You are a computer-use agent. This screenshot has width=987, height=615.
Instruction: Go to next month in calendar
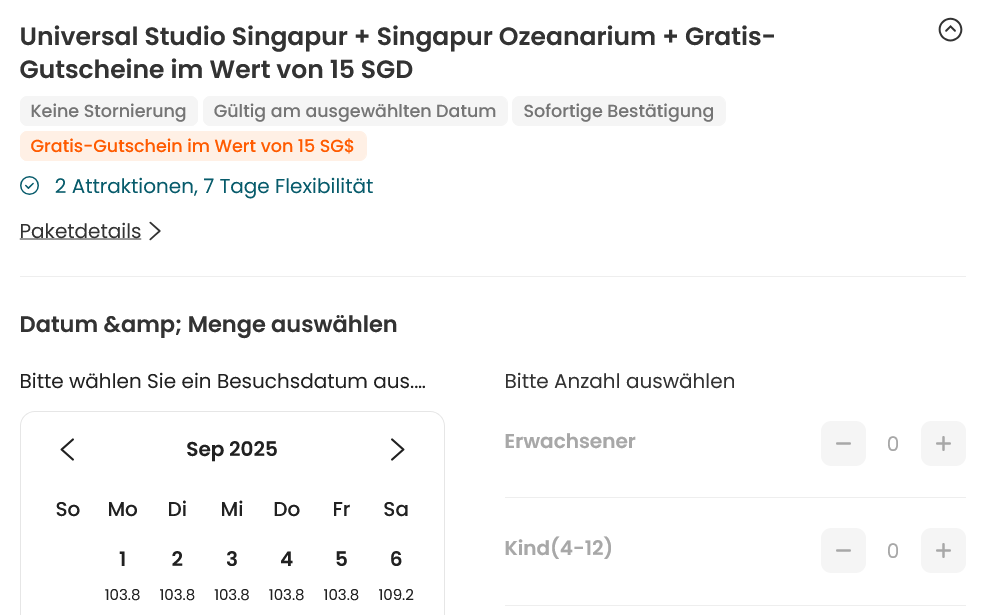point(397,450)
